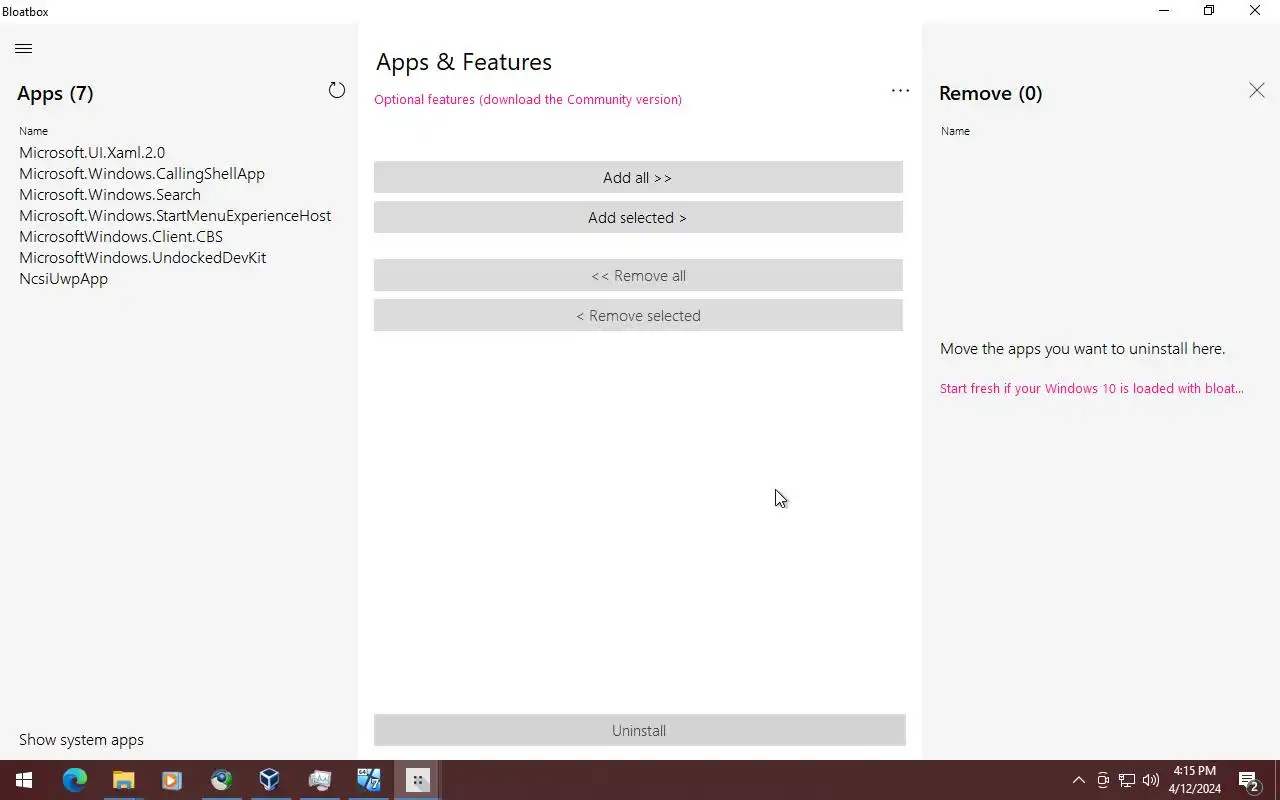Select Microsoft.UI.Xaml.2.0 in Apps list
Viewport: 1280px width, 800px height.
pos(92,153)
